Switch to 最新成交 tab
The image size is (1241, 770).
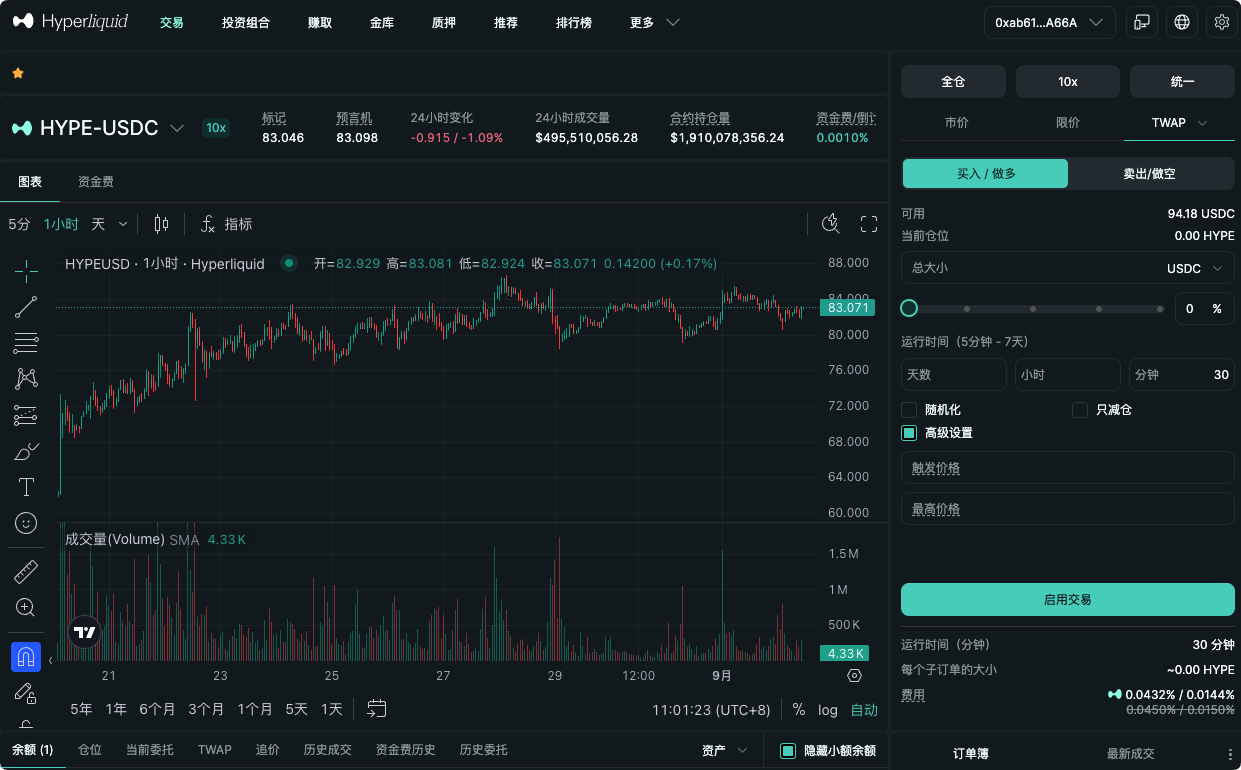(1130, 753)
